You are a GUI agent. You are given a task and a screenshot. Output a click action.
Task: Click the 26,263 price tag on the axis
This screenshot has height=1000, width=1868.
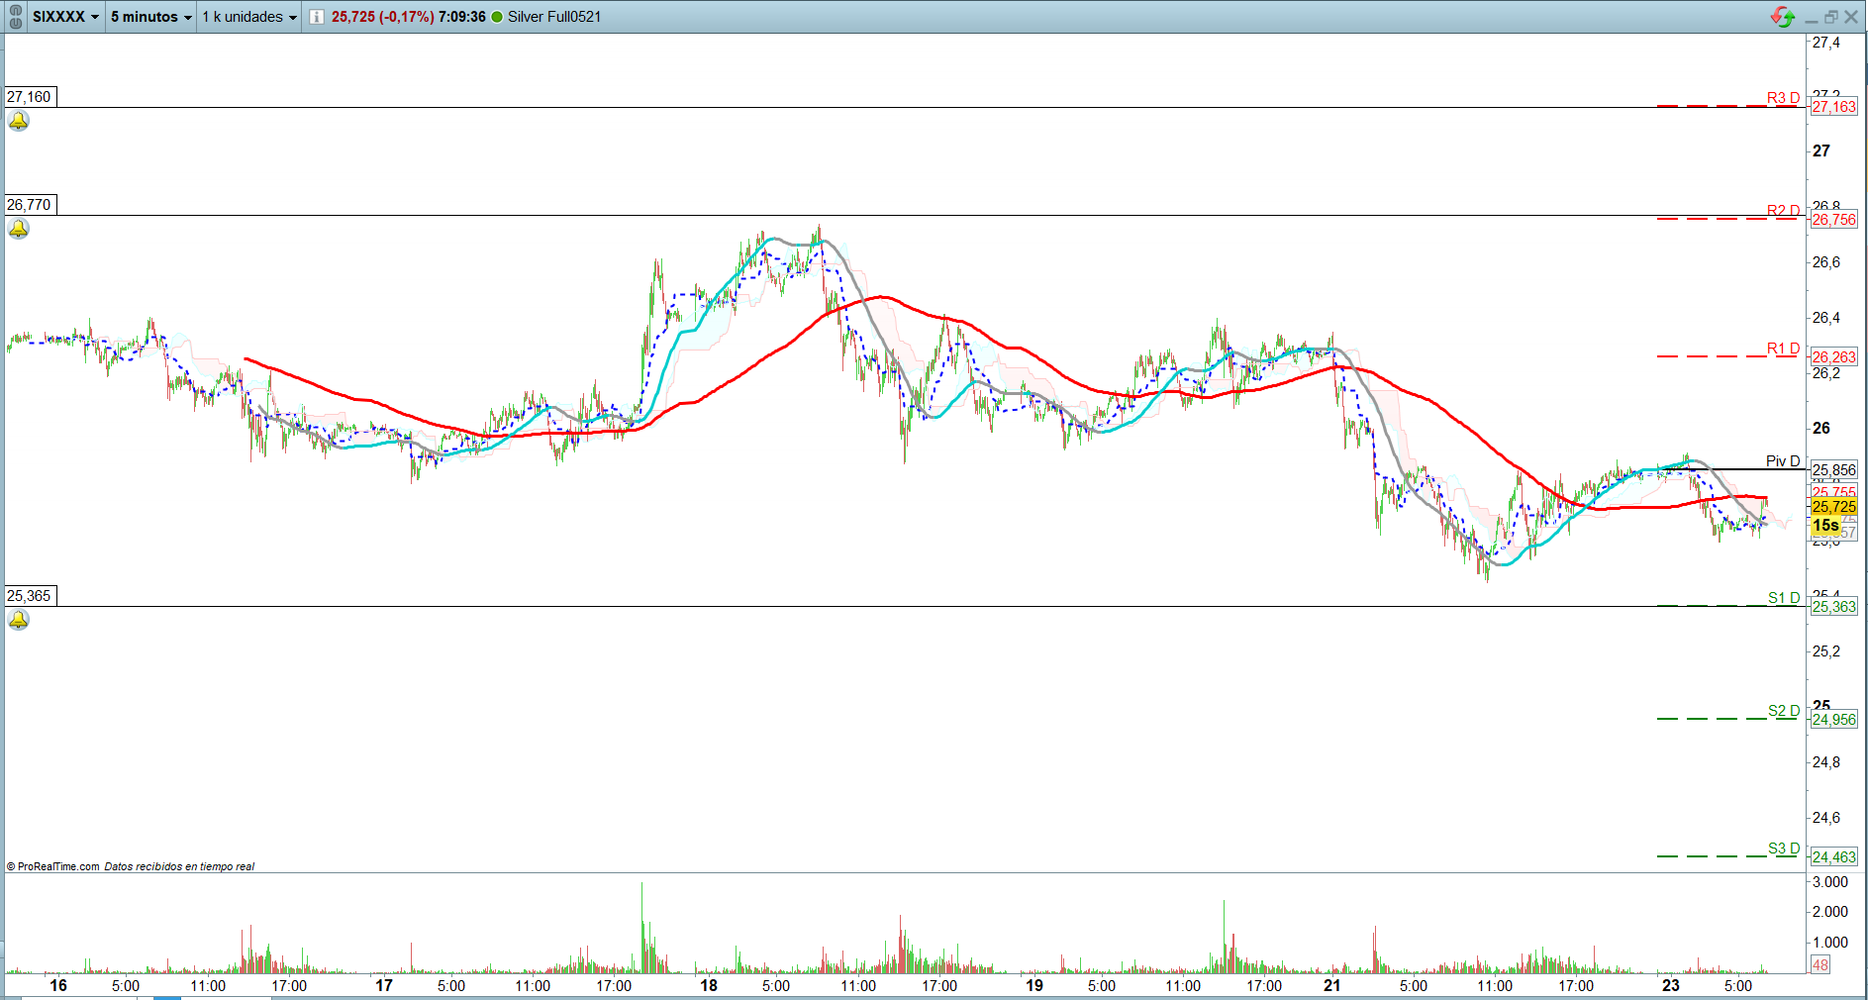click(x=1834, y=357)
